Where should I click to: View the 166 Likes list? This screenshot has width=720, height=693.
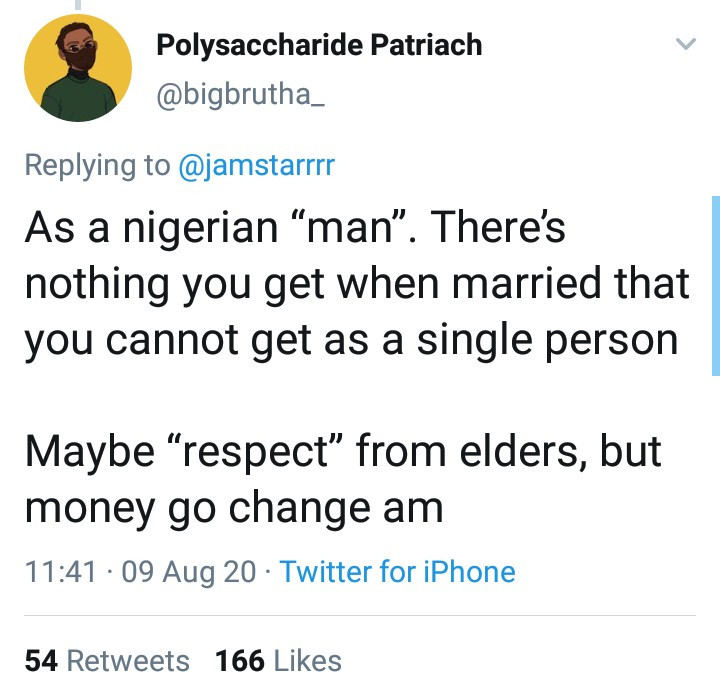click(278, 661)
